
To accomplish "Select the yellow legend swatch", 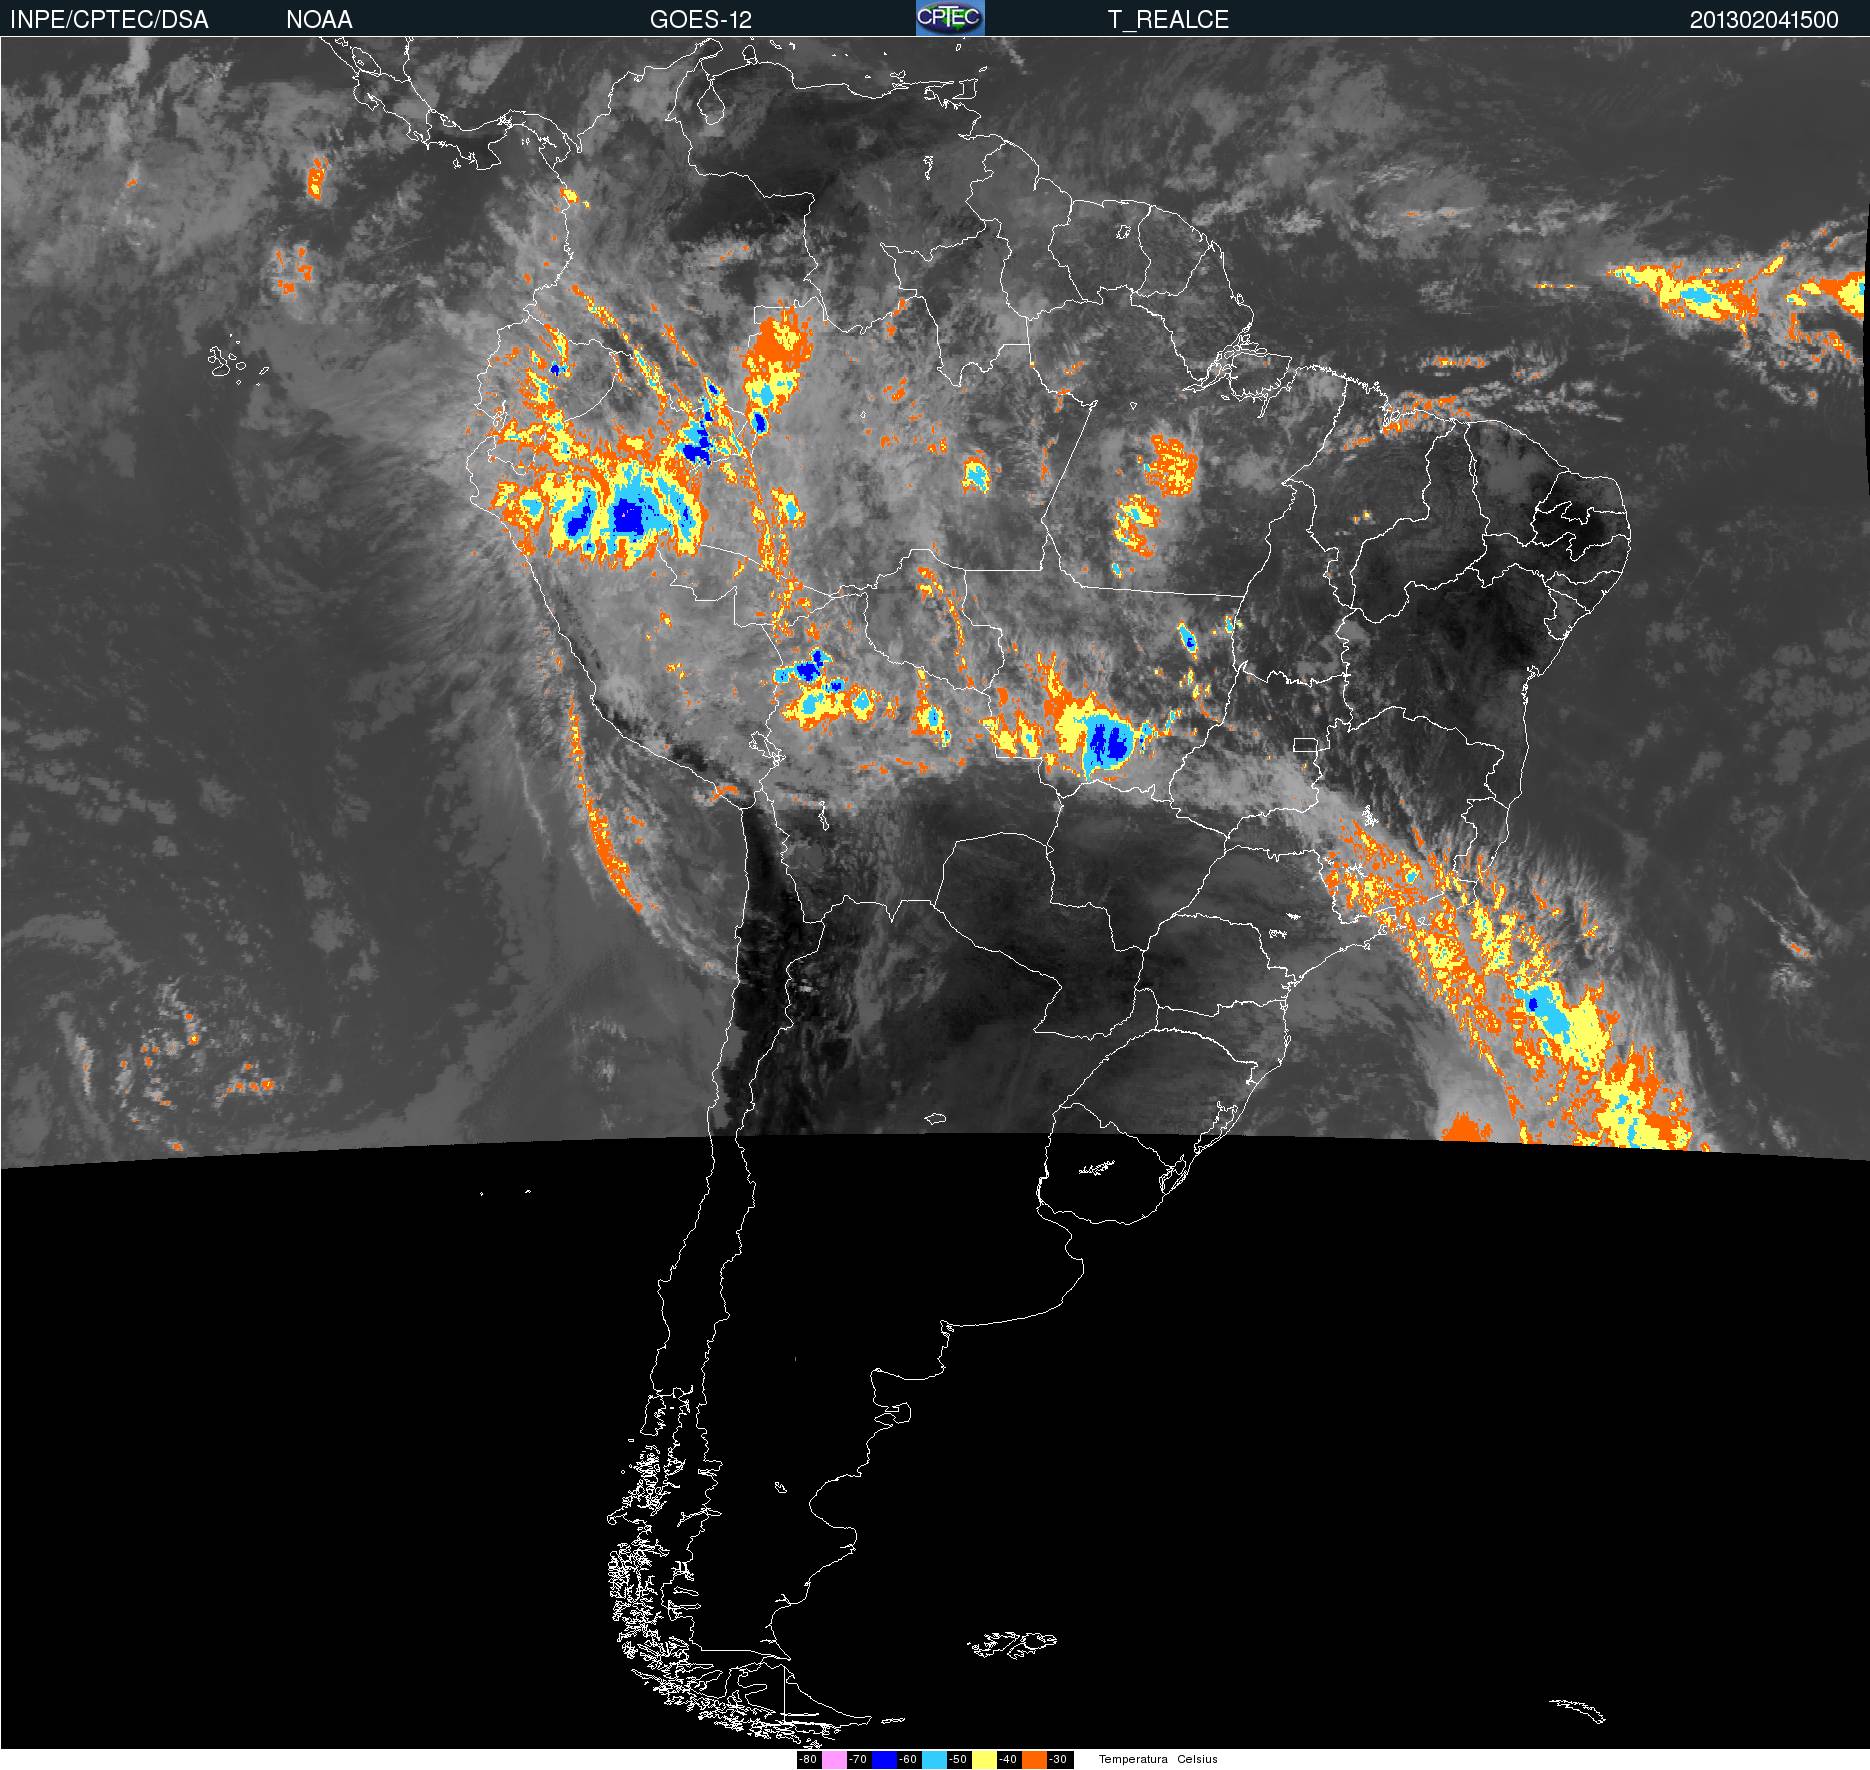I will click(984, 1760).
